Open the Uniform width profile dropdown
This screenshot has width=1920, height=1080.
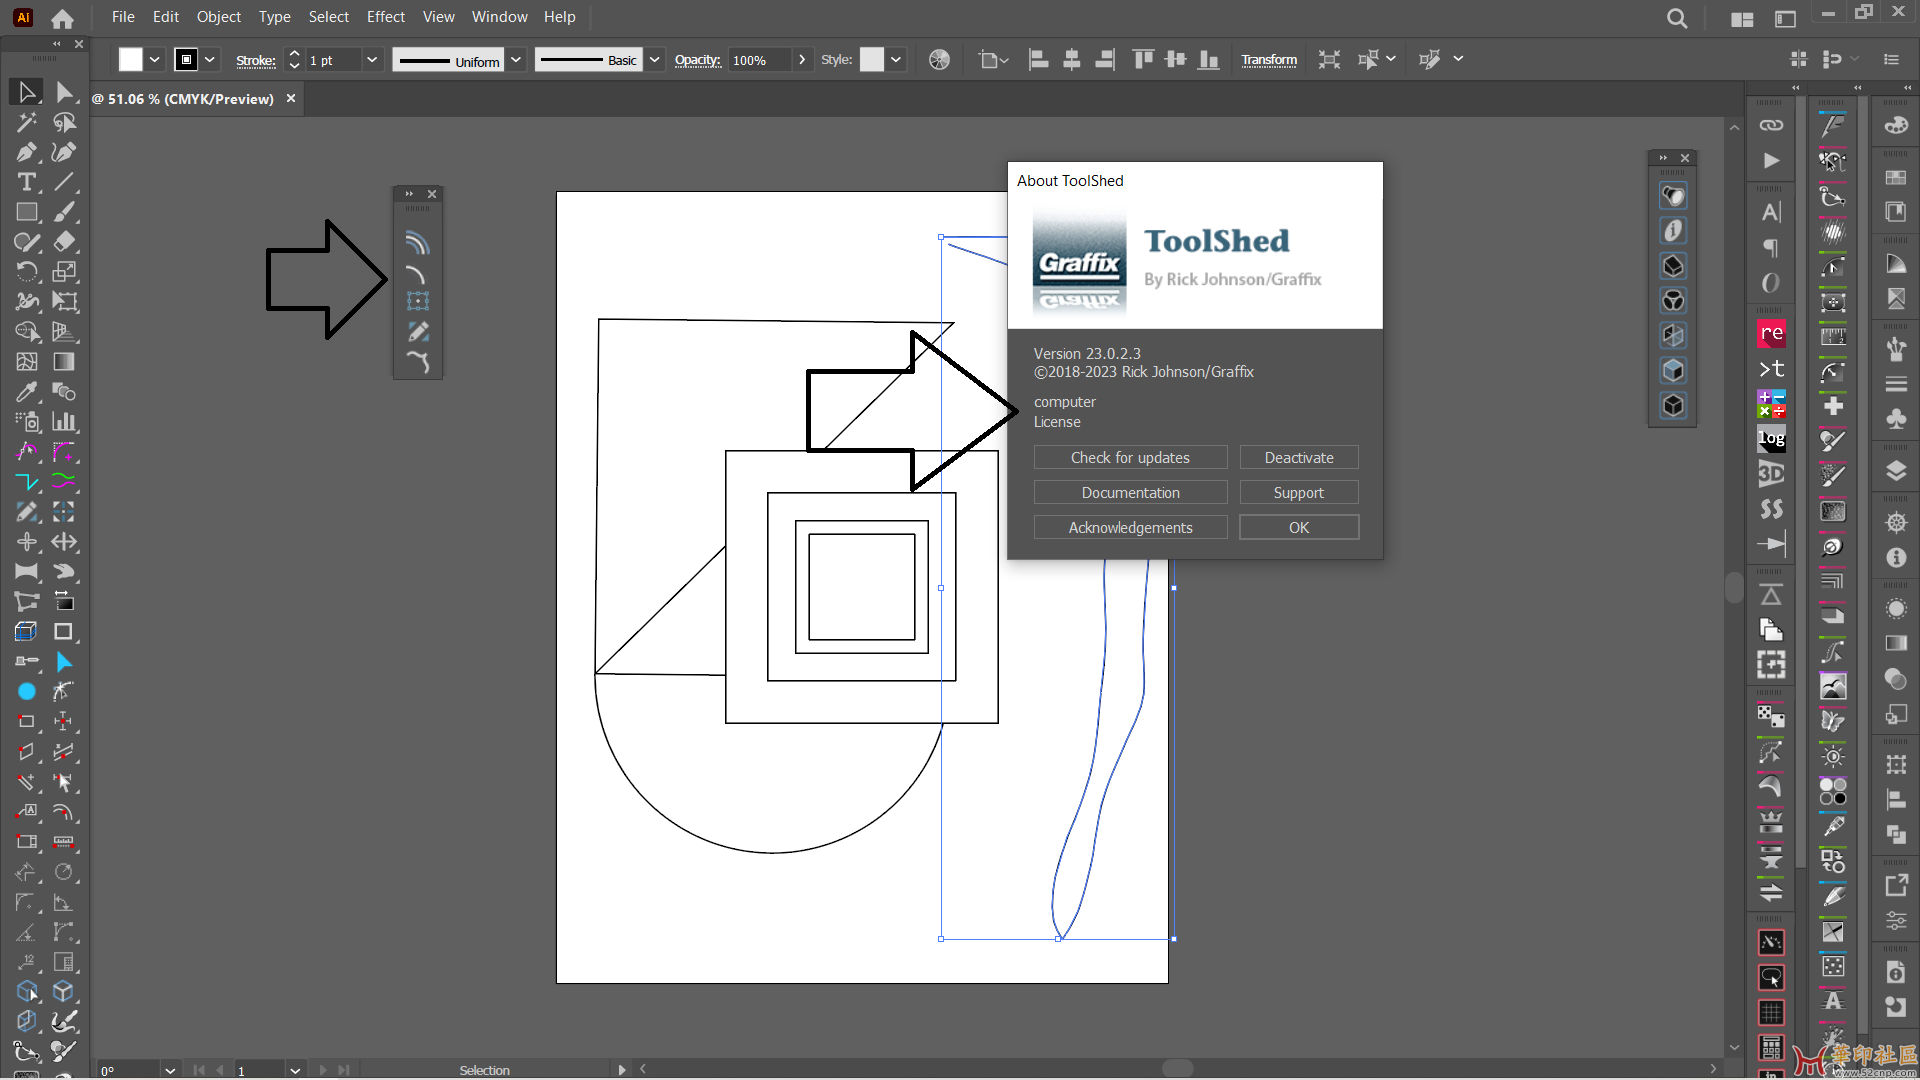point(516,60)
